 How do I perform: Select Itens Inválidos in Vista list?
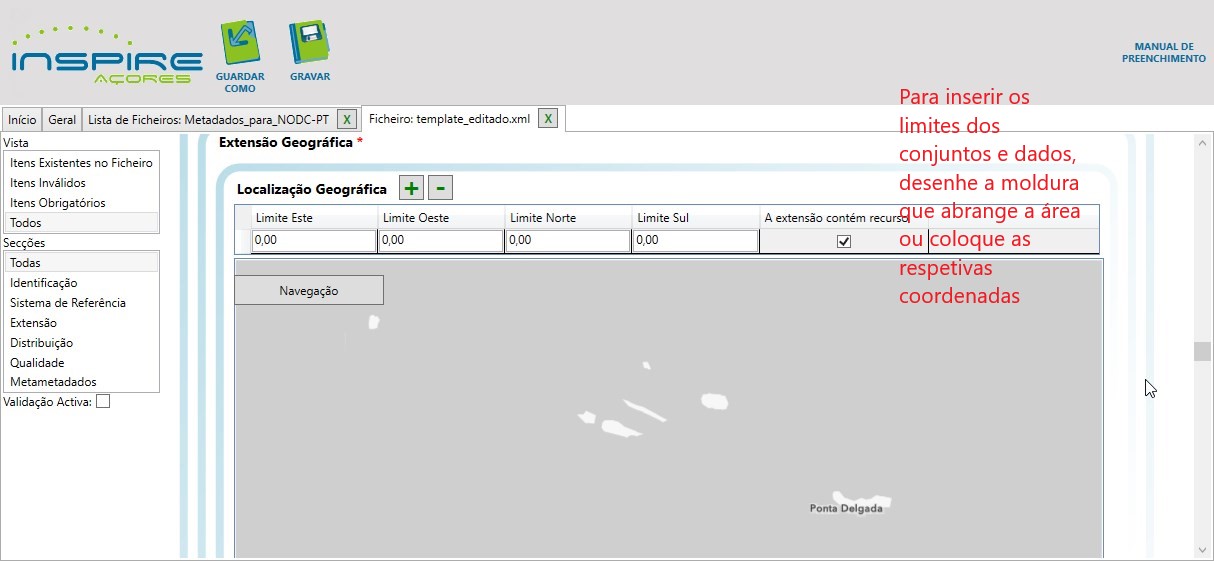48,183
